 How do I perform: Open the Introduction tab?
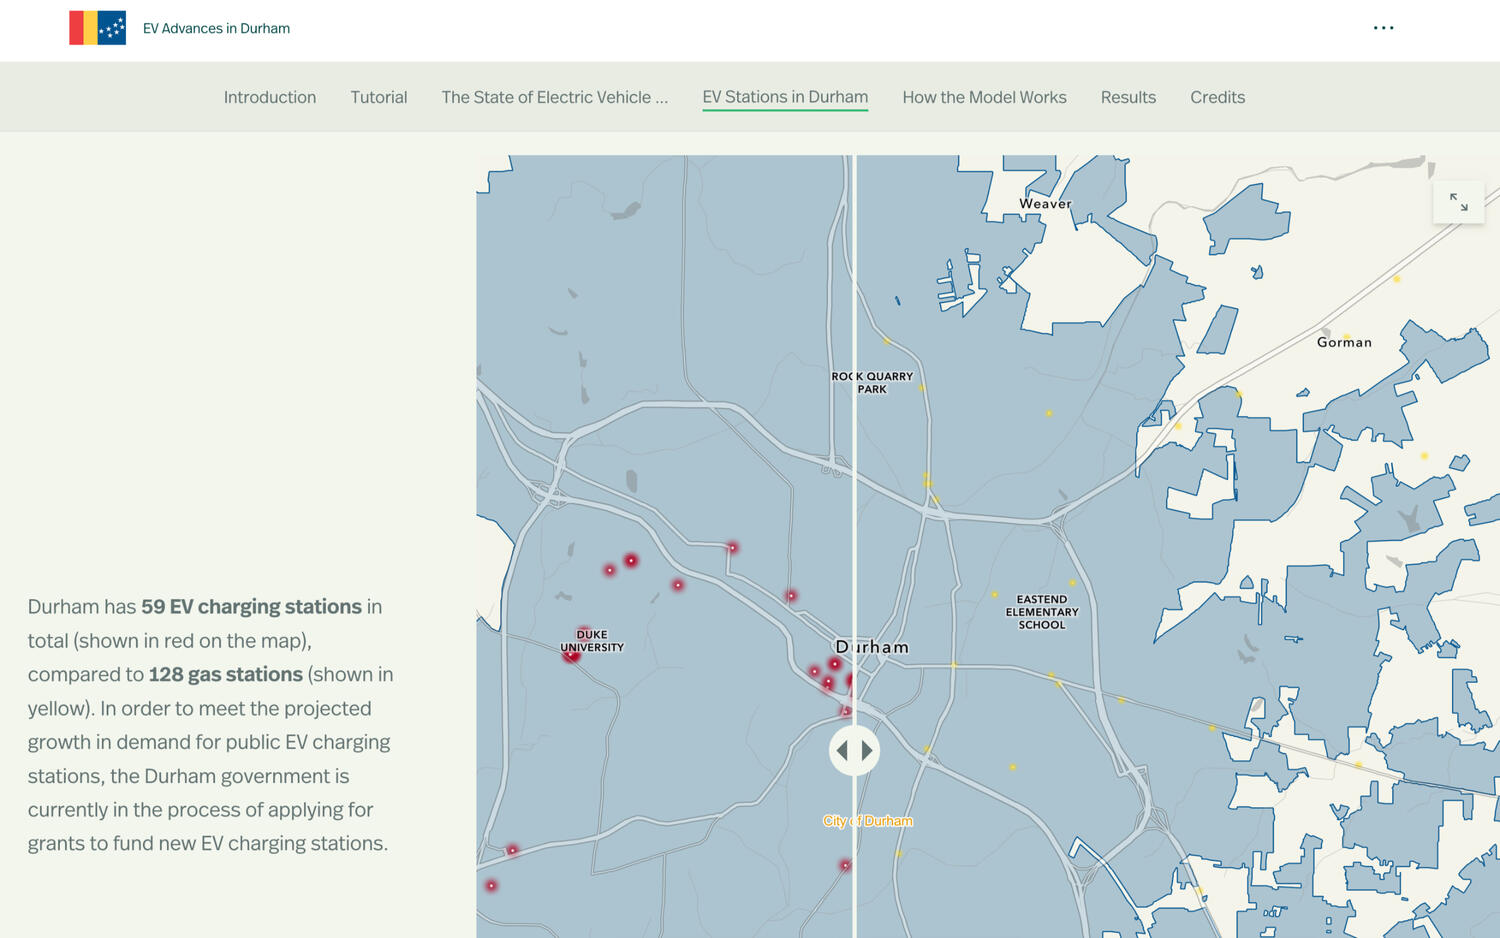click(269, 97)
